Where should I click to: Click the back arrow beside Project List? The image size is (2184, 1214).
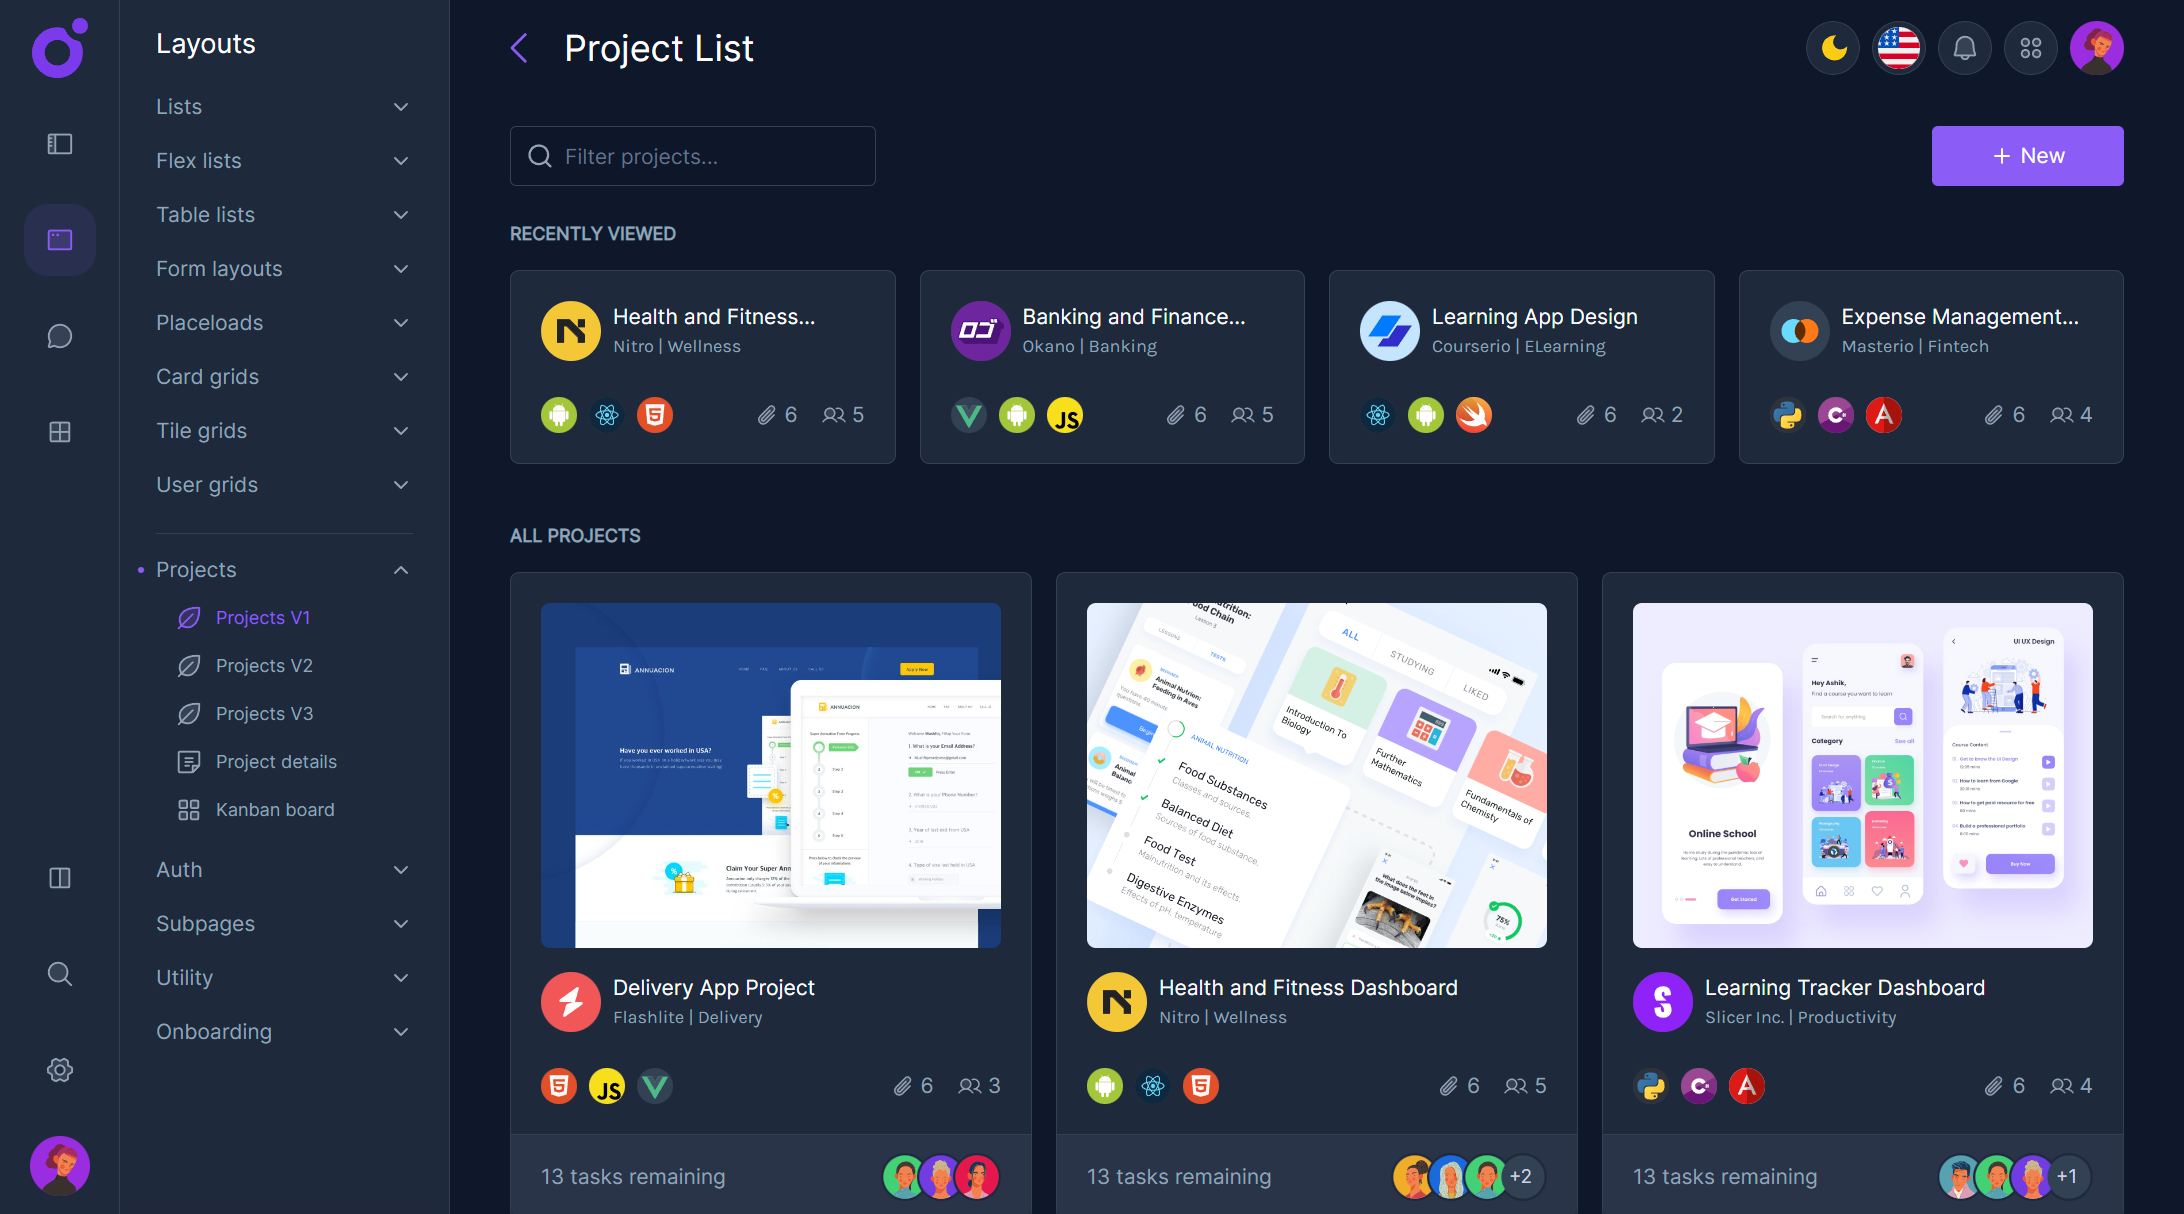(519, 47)
